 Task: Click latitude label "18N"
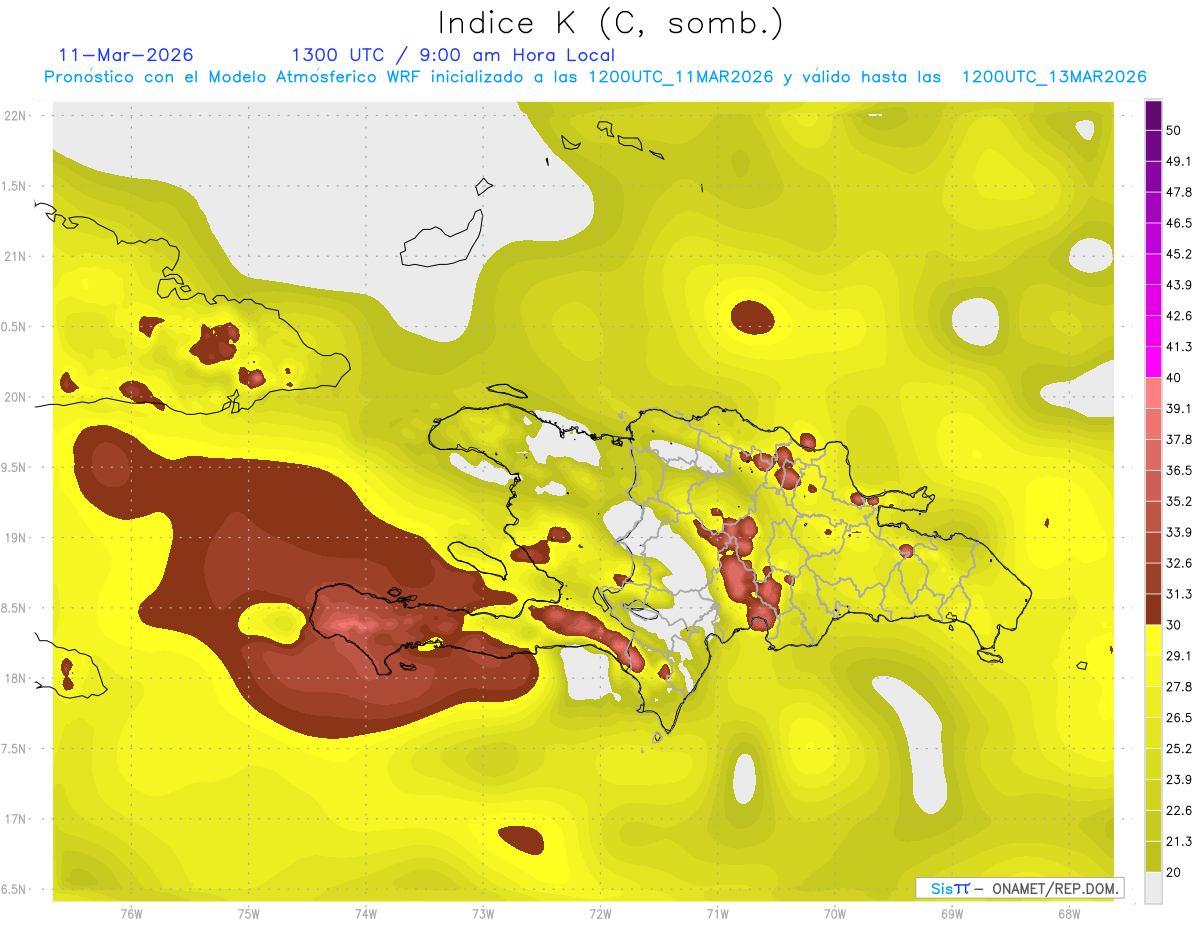15,679
